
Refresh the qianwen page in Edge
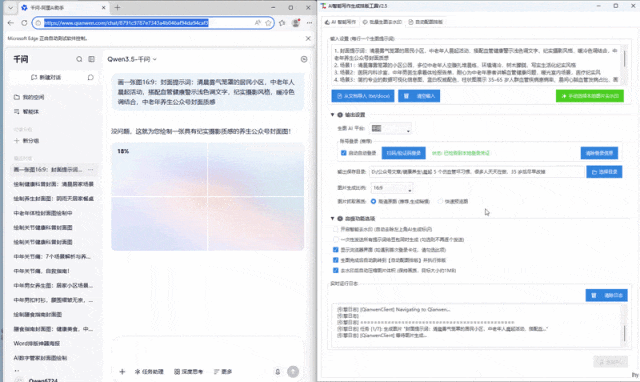24,23
